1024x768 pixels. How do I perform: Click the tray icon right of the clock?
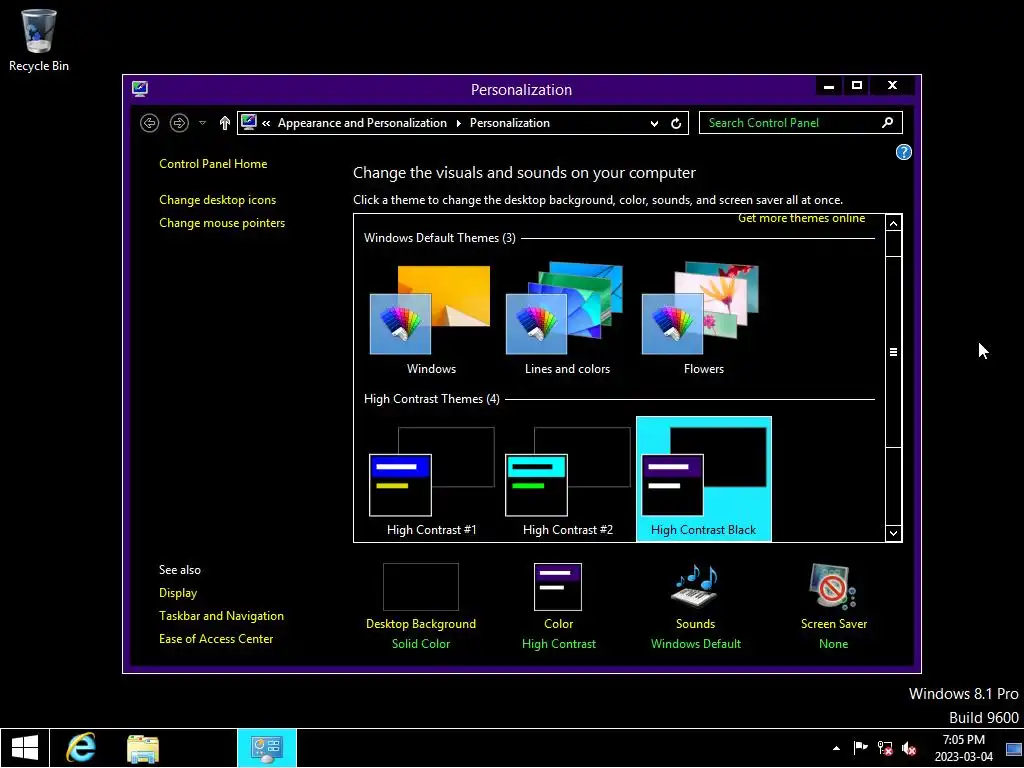coord(1014,749)
